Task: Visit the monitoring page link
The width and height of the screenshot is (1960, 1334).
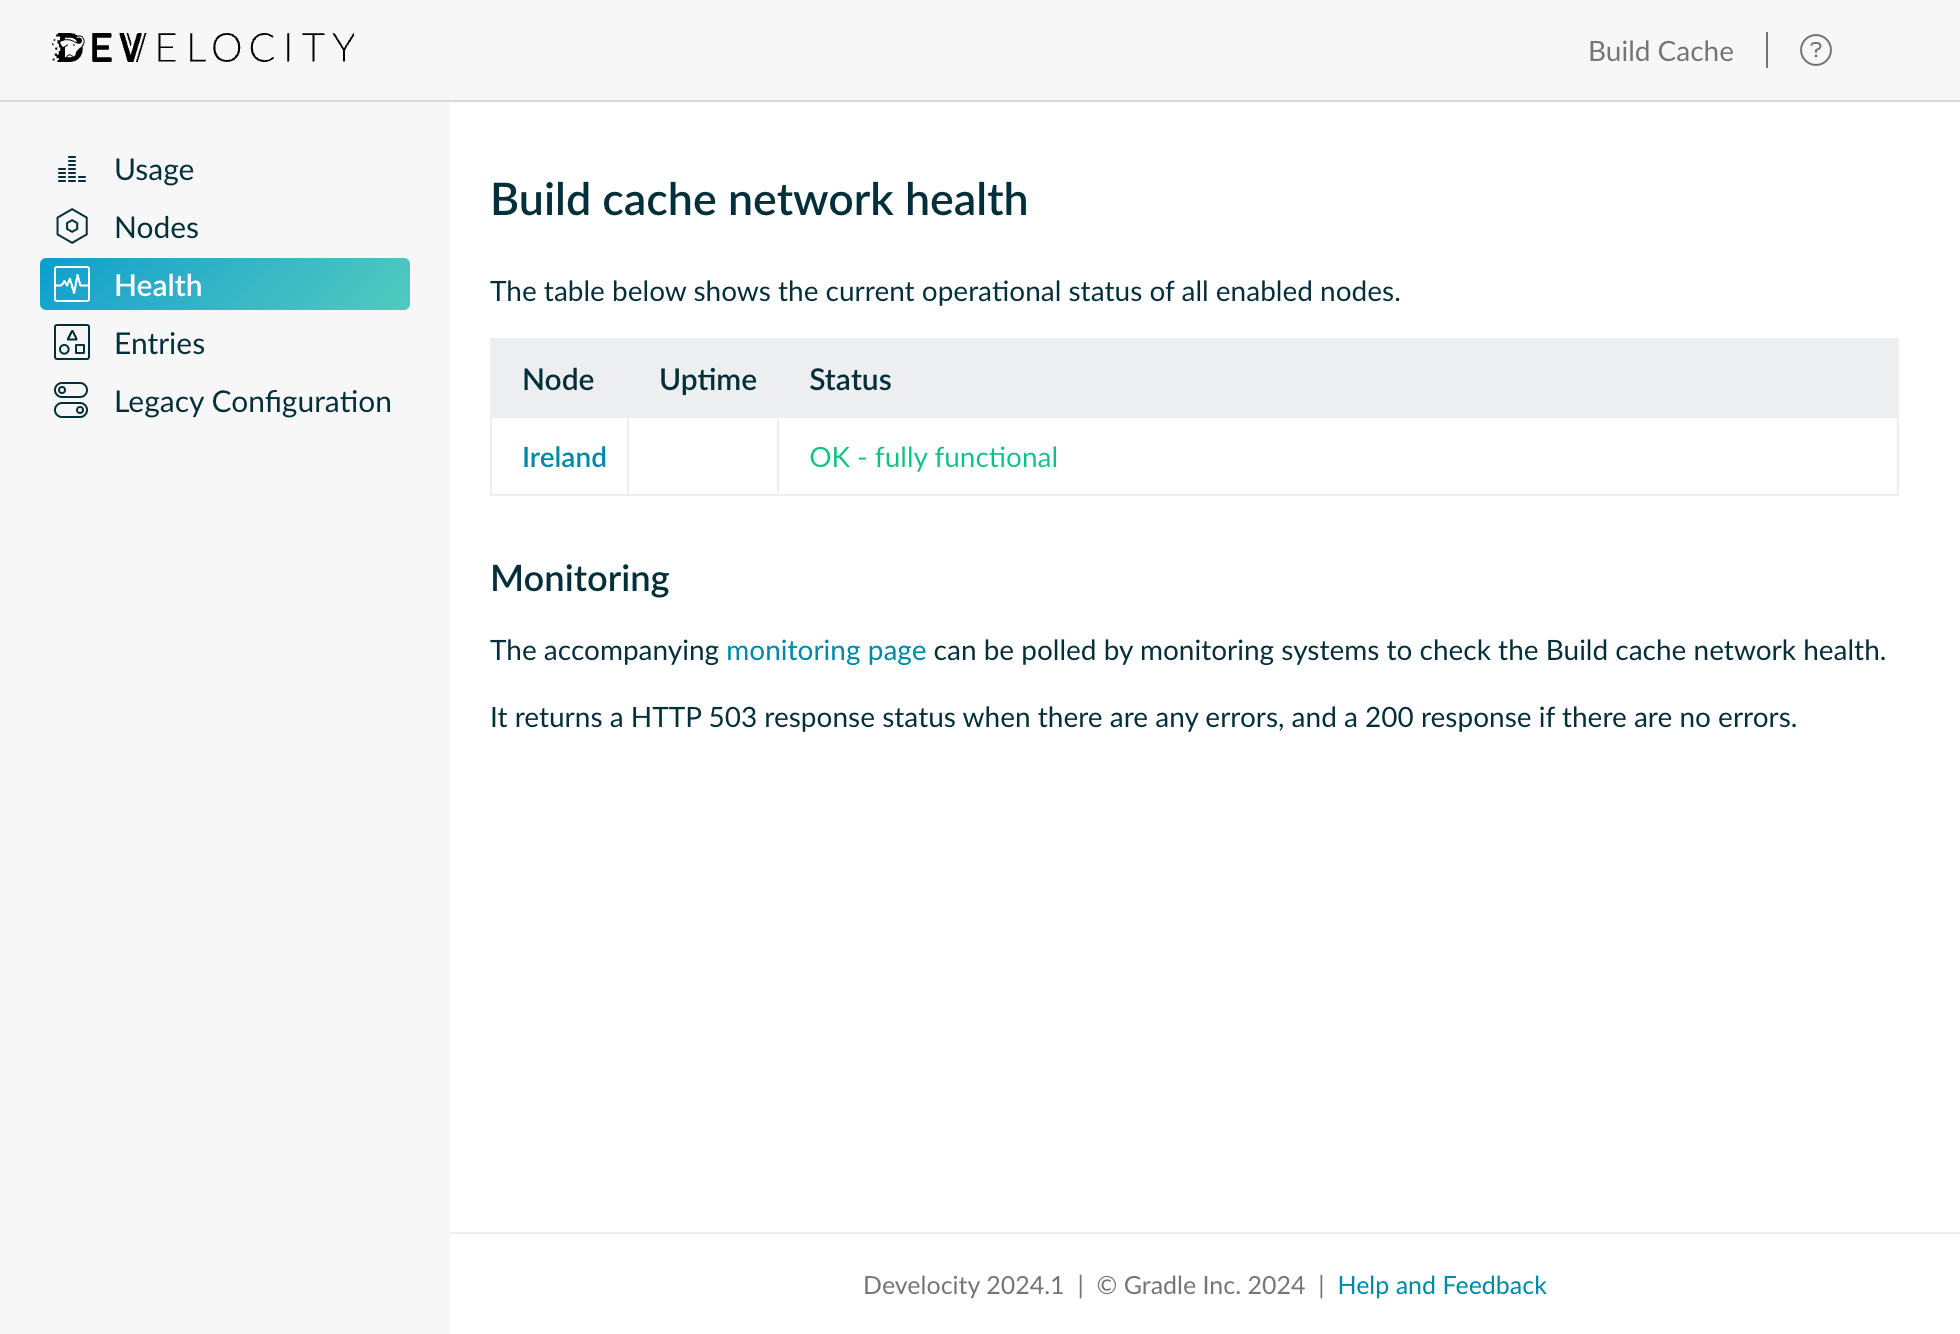Action: coord(826,649)
